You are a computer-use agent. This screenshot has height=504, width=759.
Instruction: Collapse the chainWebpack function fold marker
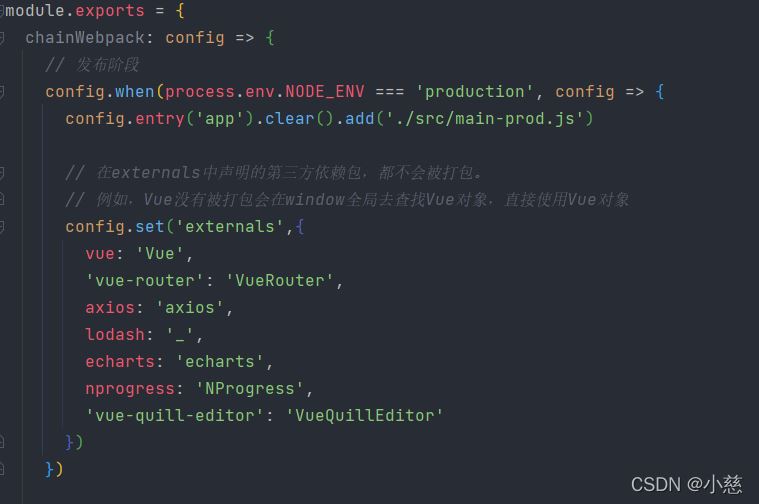[x=1, y=38]
